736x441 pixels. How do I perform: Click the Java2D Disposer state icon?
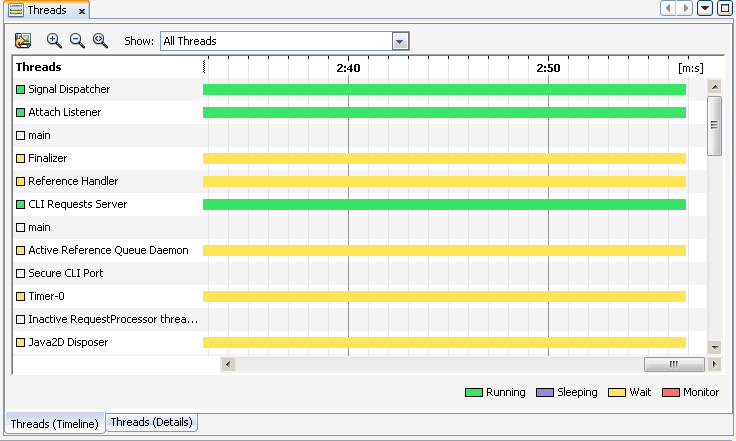pyautogui.click(x=20, y=342)
